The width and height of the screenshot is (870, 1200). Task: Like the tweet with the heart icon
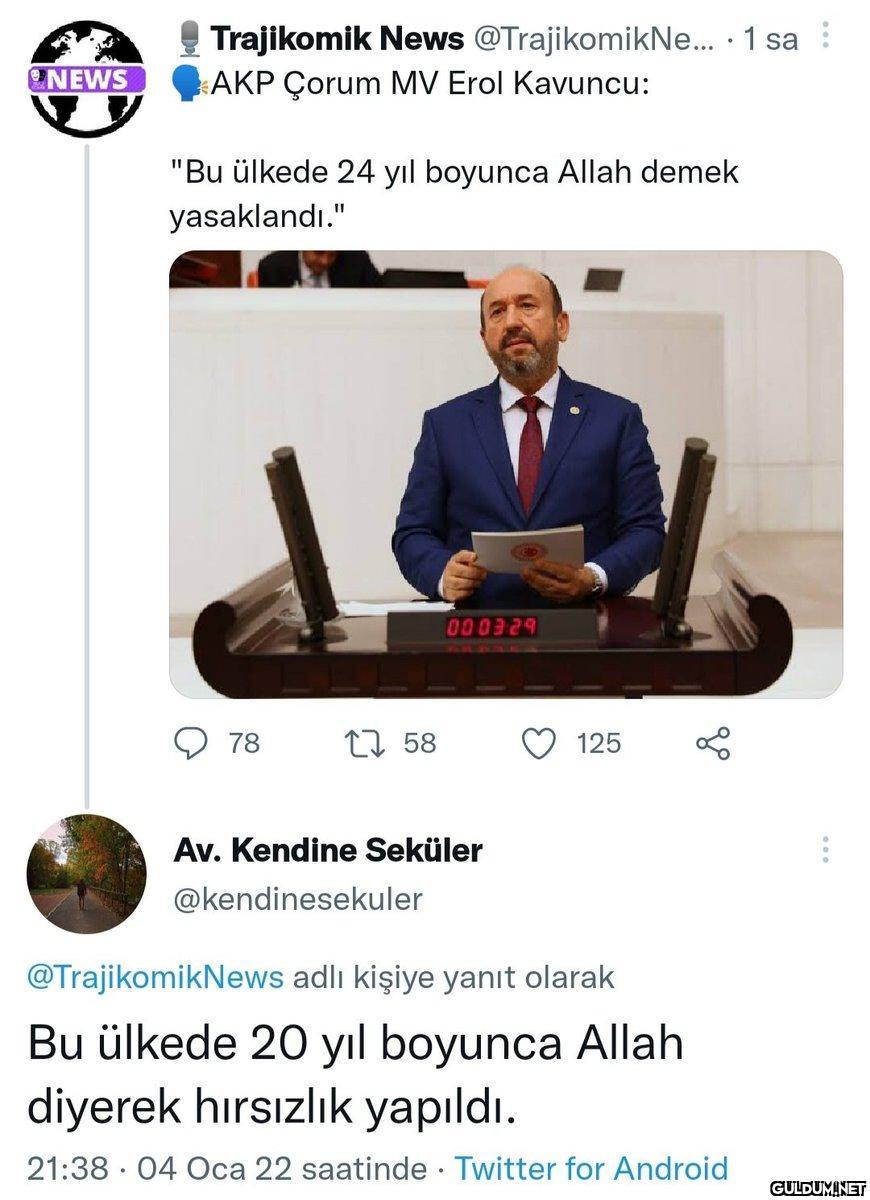tap(540, 743)
